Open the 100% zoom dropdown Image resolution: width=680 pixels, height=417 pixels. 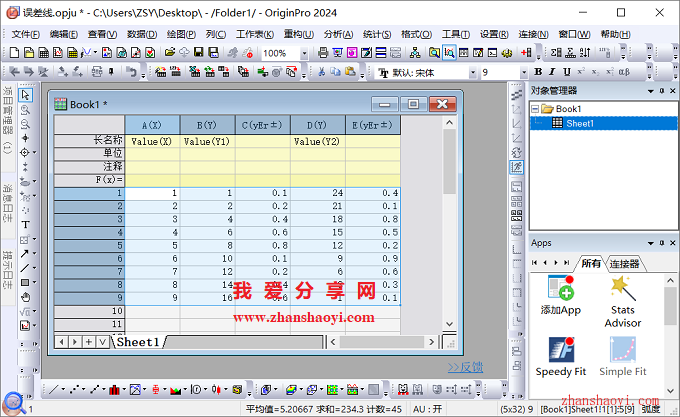tap(304, 53)
